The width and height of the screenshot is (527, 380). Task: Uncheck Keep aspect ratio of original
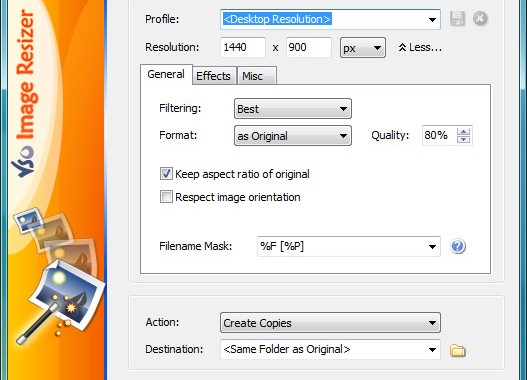coord(166,174)
